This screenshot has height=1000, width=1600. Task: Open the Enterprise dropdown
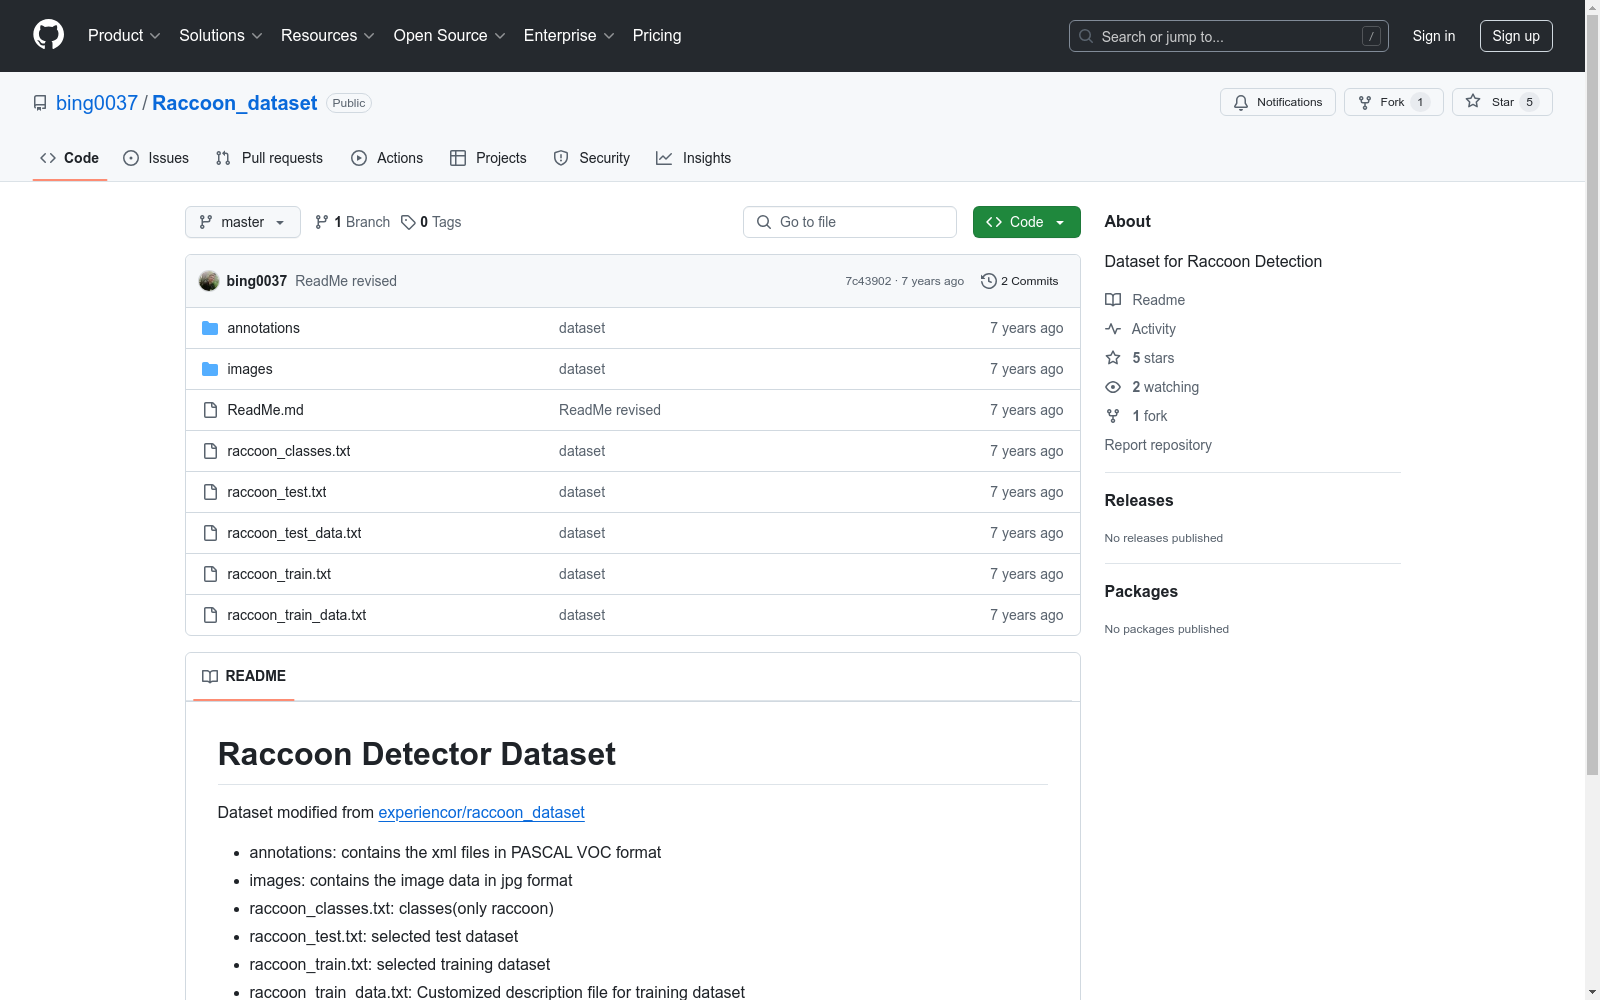tap(569, 36)
